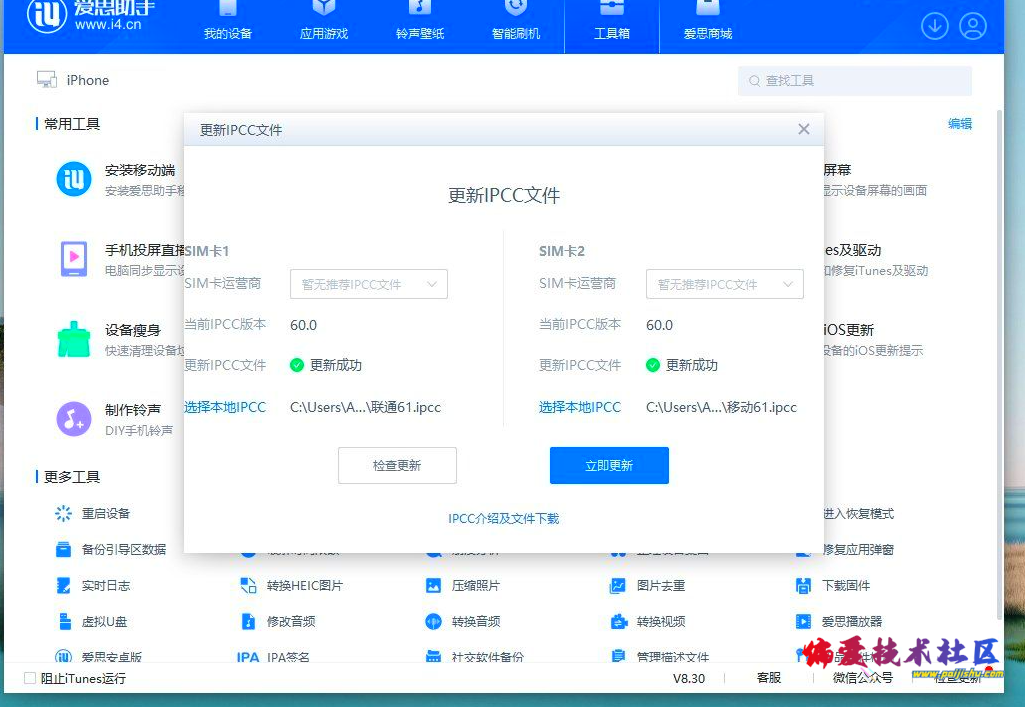
Task: Click the 检查更新 button
Action: tap(397, 466)
